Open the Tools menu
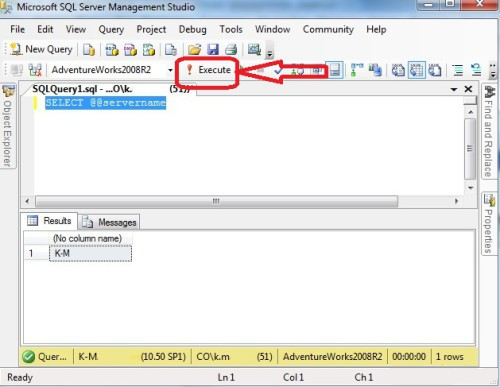 point(231,29)
